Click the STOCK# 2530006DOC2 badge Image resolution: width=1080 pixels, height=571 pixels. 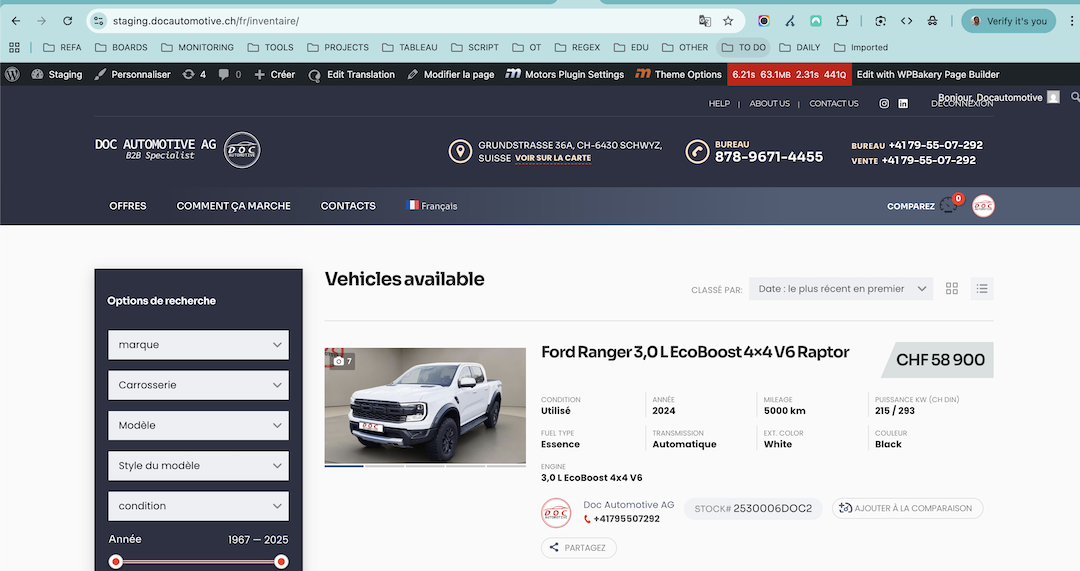coord(753,508)
